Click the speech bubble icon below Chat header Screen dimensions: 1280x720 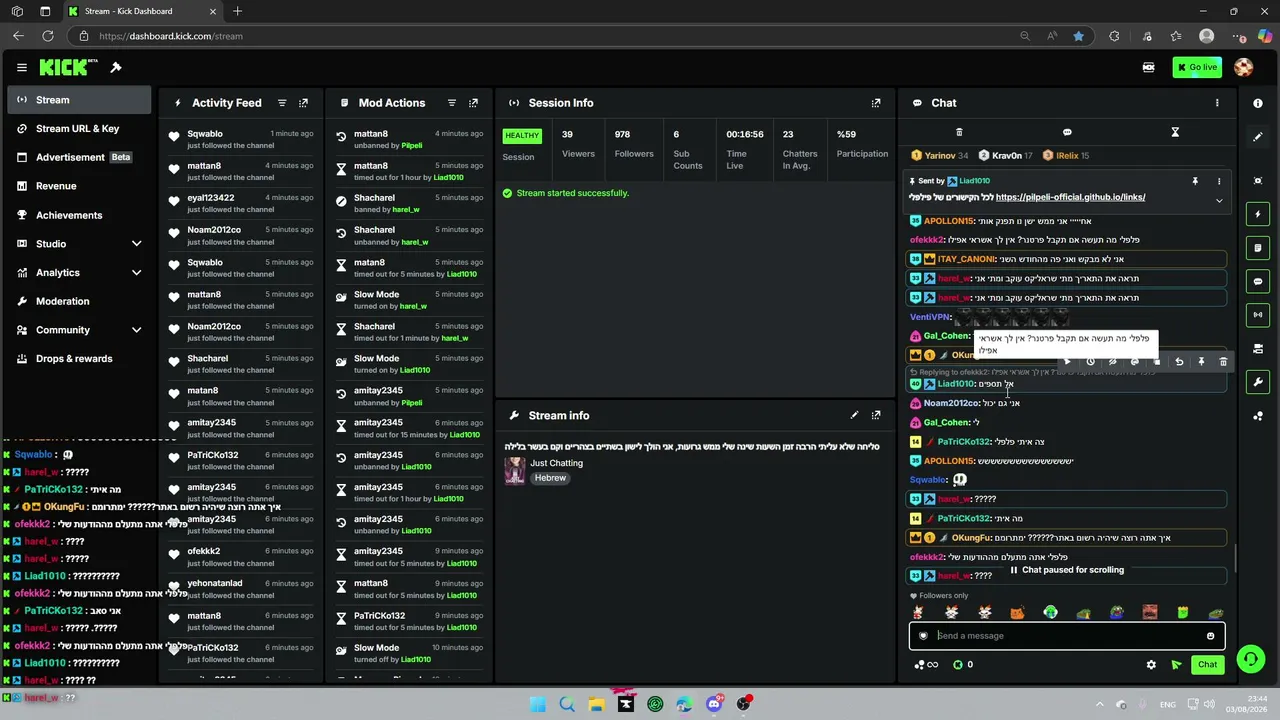pos(1067,132)
